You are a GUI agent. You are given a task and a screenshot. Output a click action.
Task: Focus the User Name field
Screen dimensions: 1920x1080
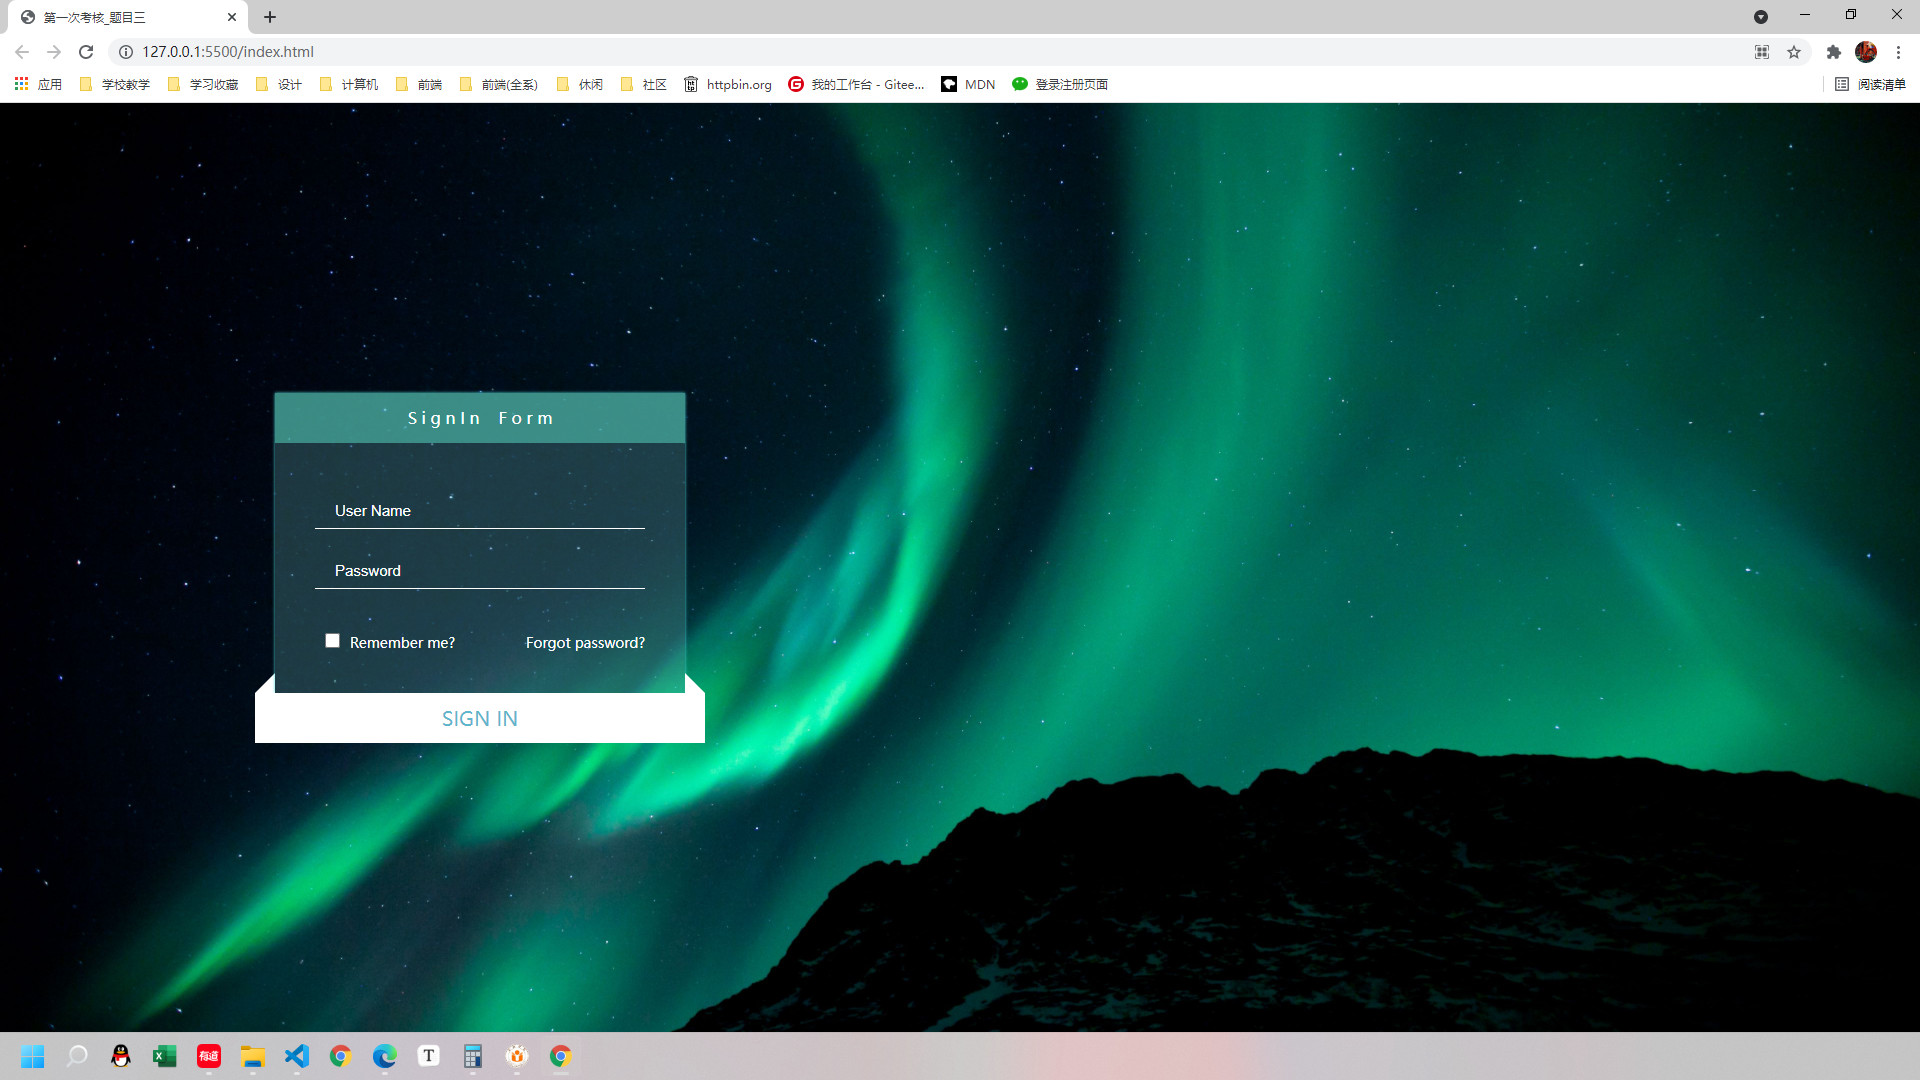pos(480,511)
